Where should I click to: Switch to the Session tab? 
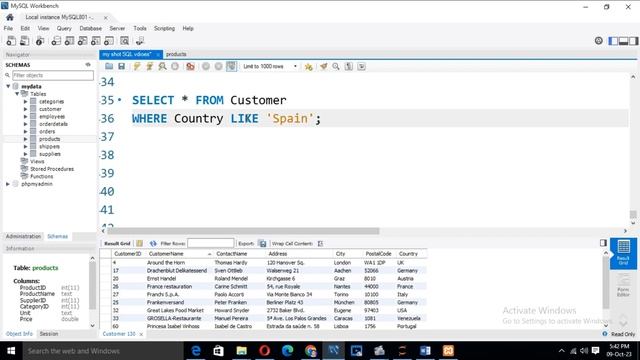point(49,334)
